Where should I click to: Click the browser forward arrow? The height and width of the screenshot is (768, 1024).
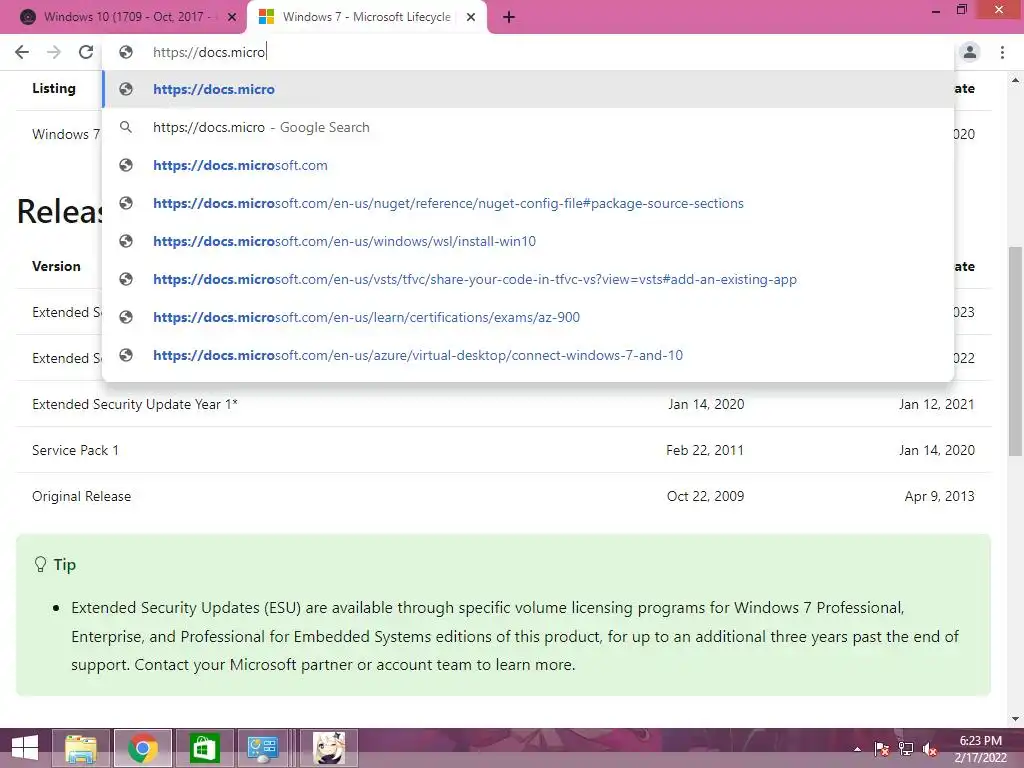click(54, 52)
